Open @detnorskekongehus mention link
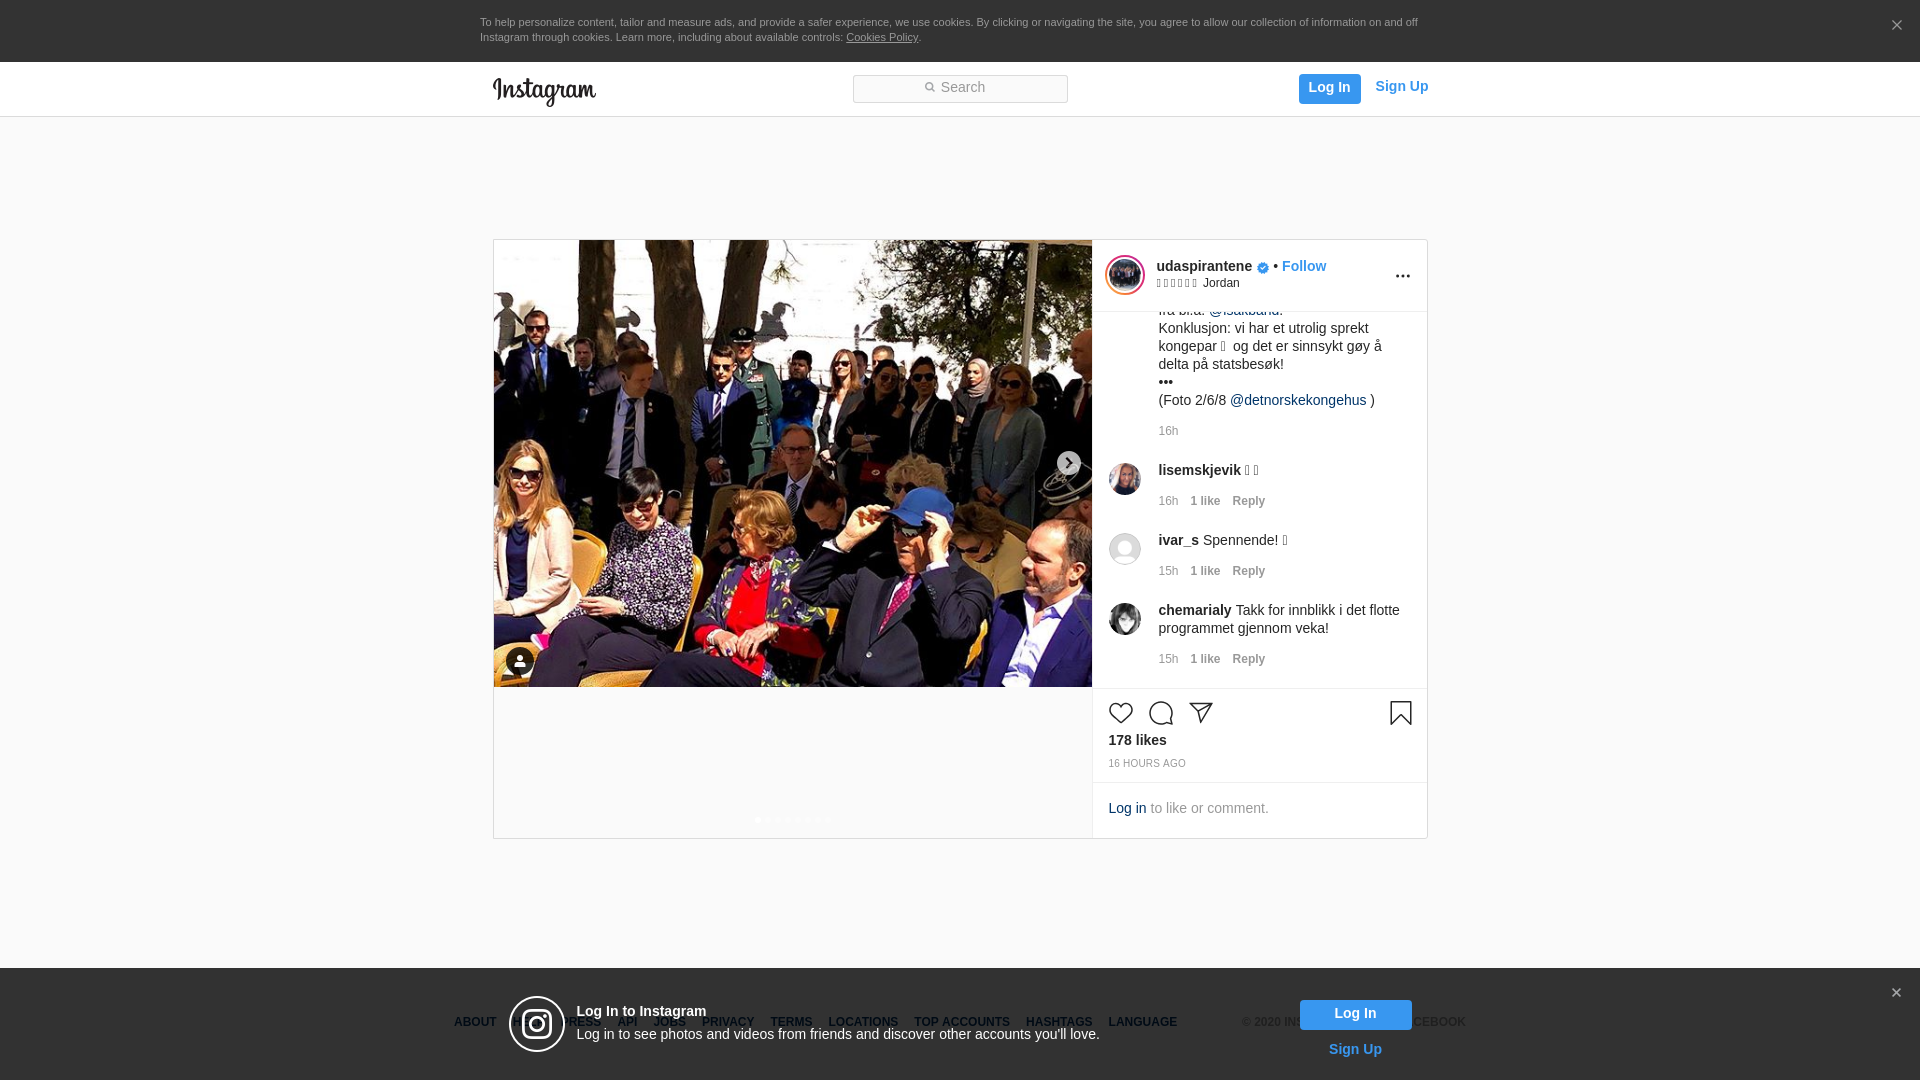 pos(1297,400)
